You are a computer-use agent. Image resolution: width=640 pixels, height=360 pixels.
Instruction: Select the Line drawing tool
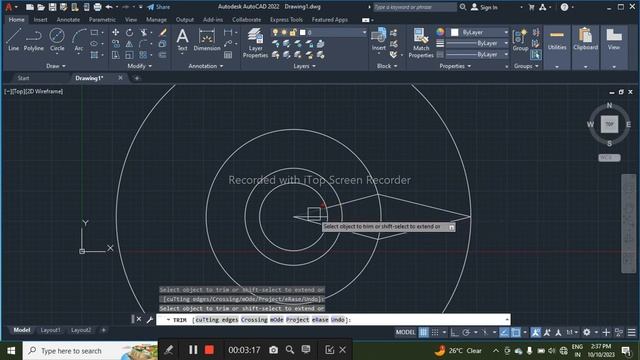click(13, 40)
